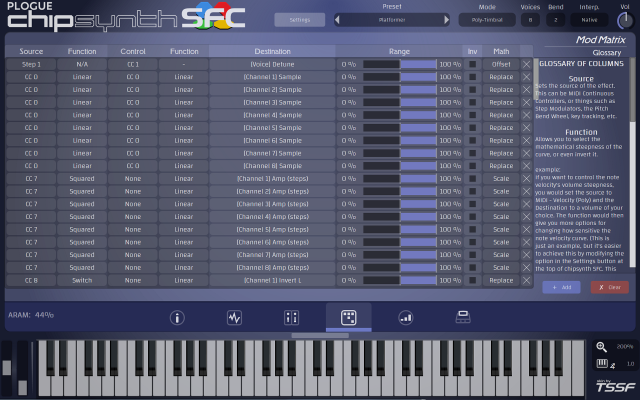Open Math cell Scale in [Channel 2] Amp row
This screenshot has height=400, width=640.
click(501, 191)
